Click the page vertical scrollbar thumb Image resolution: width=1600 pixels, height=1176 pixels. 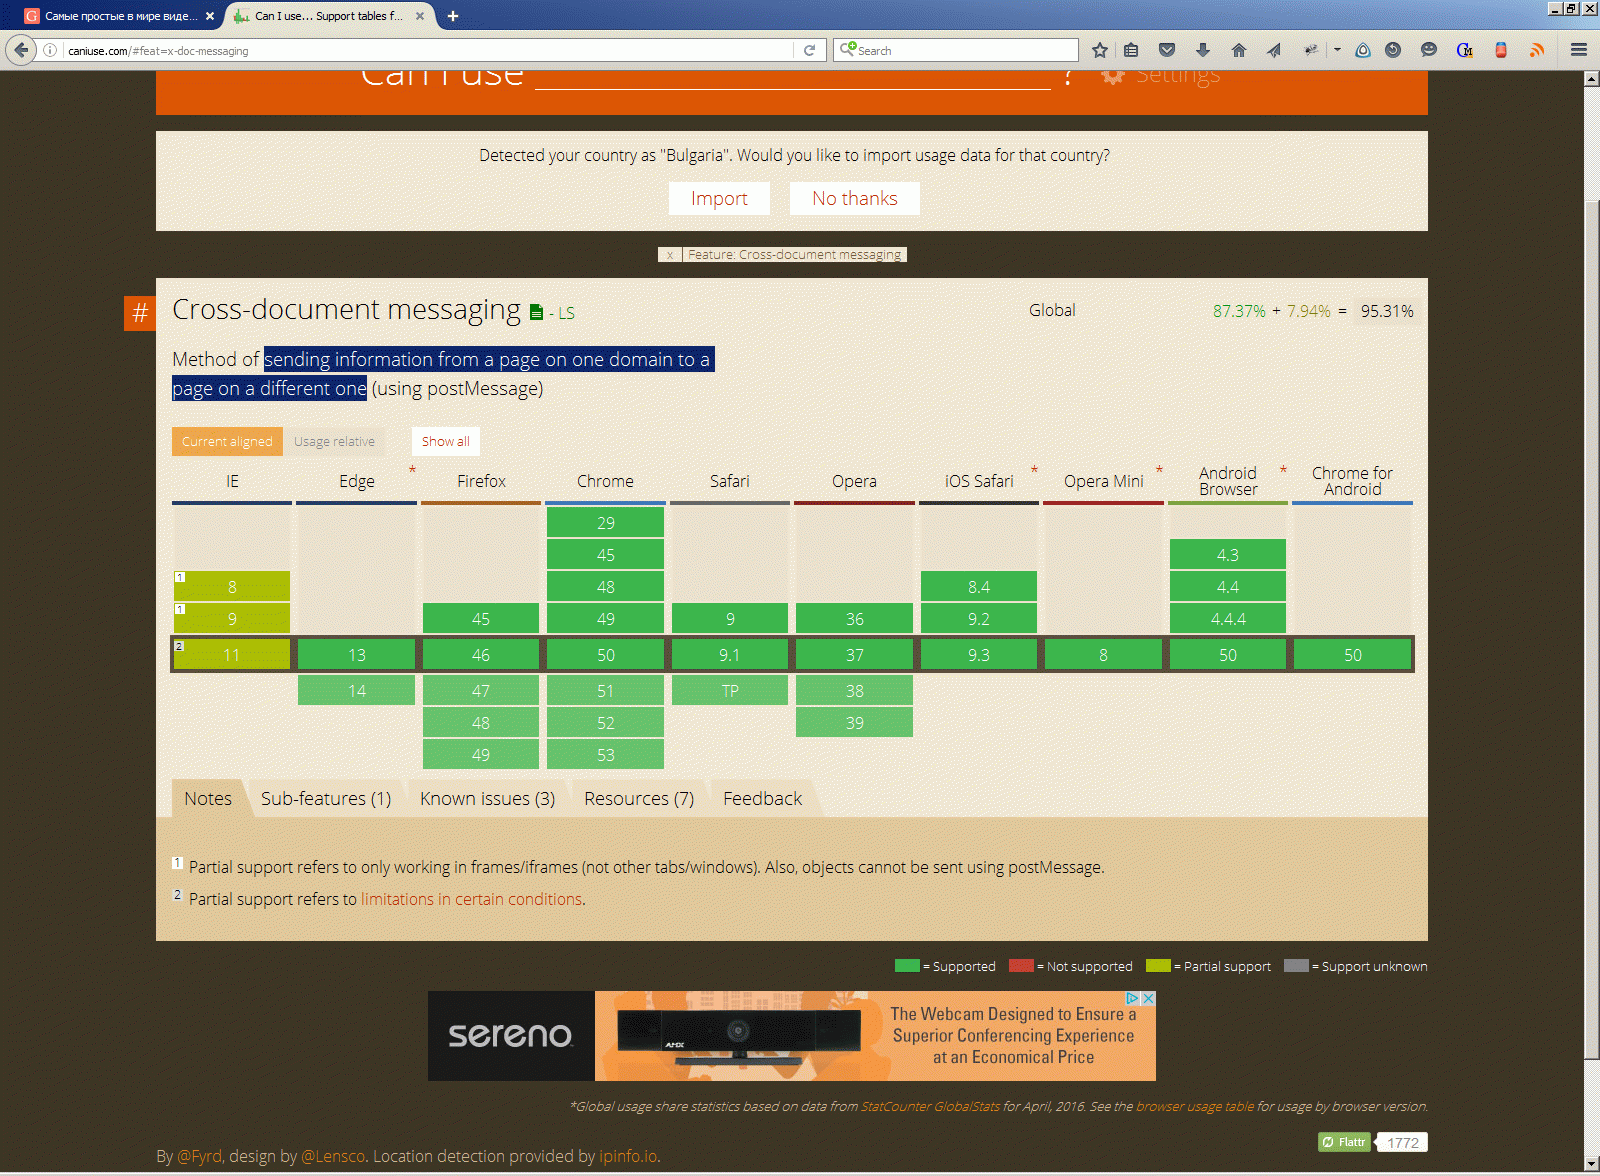pos(1592,630)
